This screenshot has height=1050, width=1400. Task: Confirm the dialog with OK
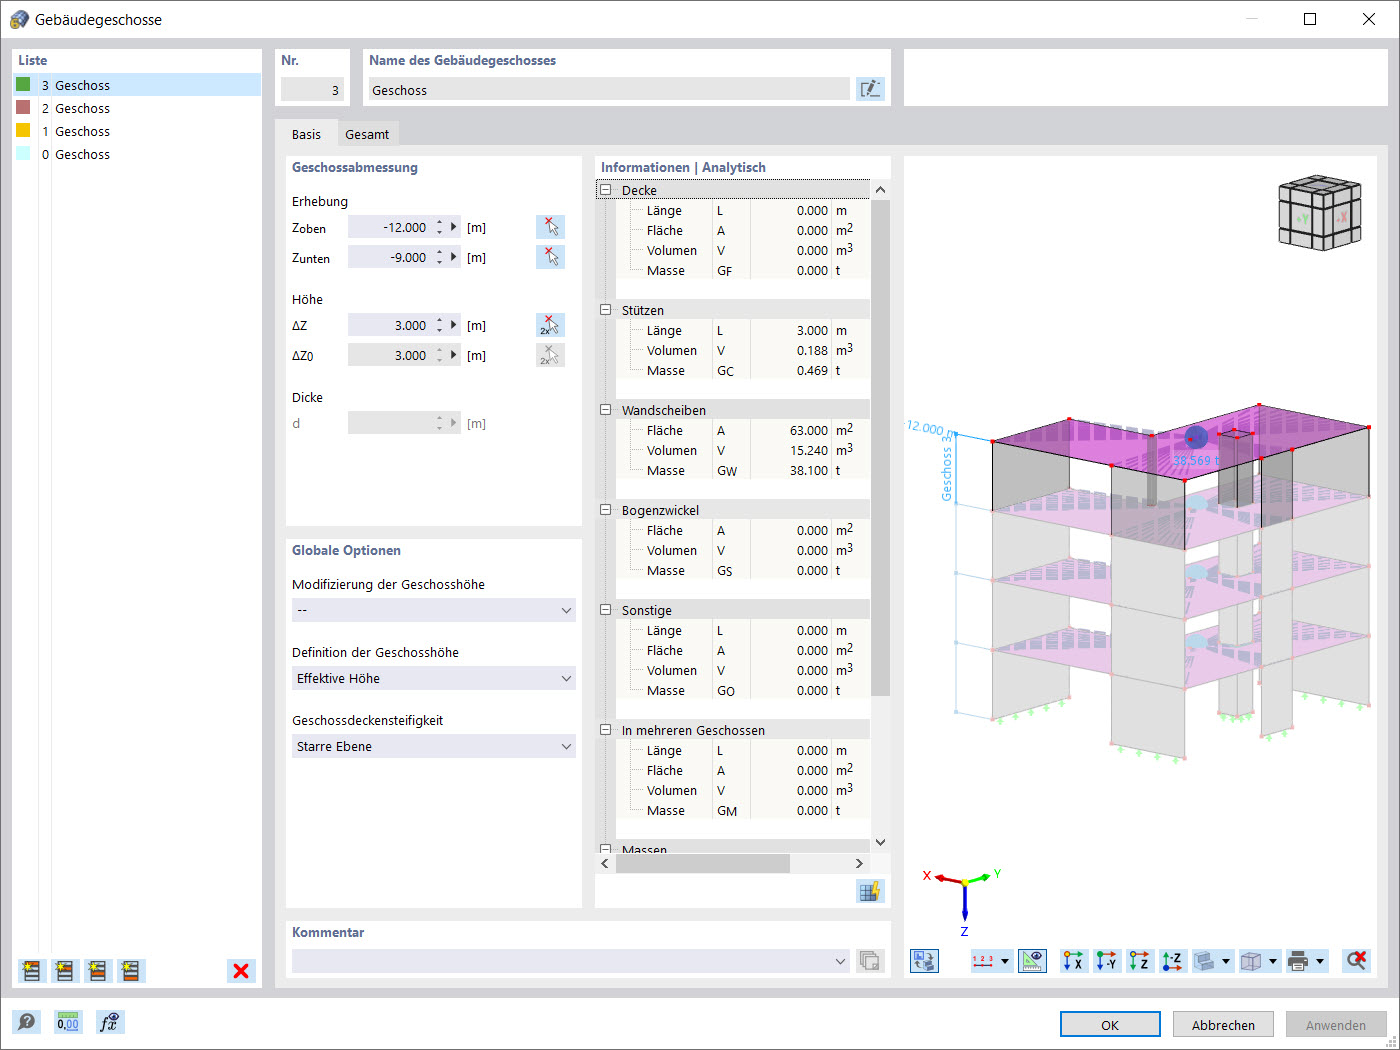(1110, 1025)
